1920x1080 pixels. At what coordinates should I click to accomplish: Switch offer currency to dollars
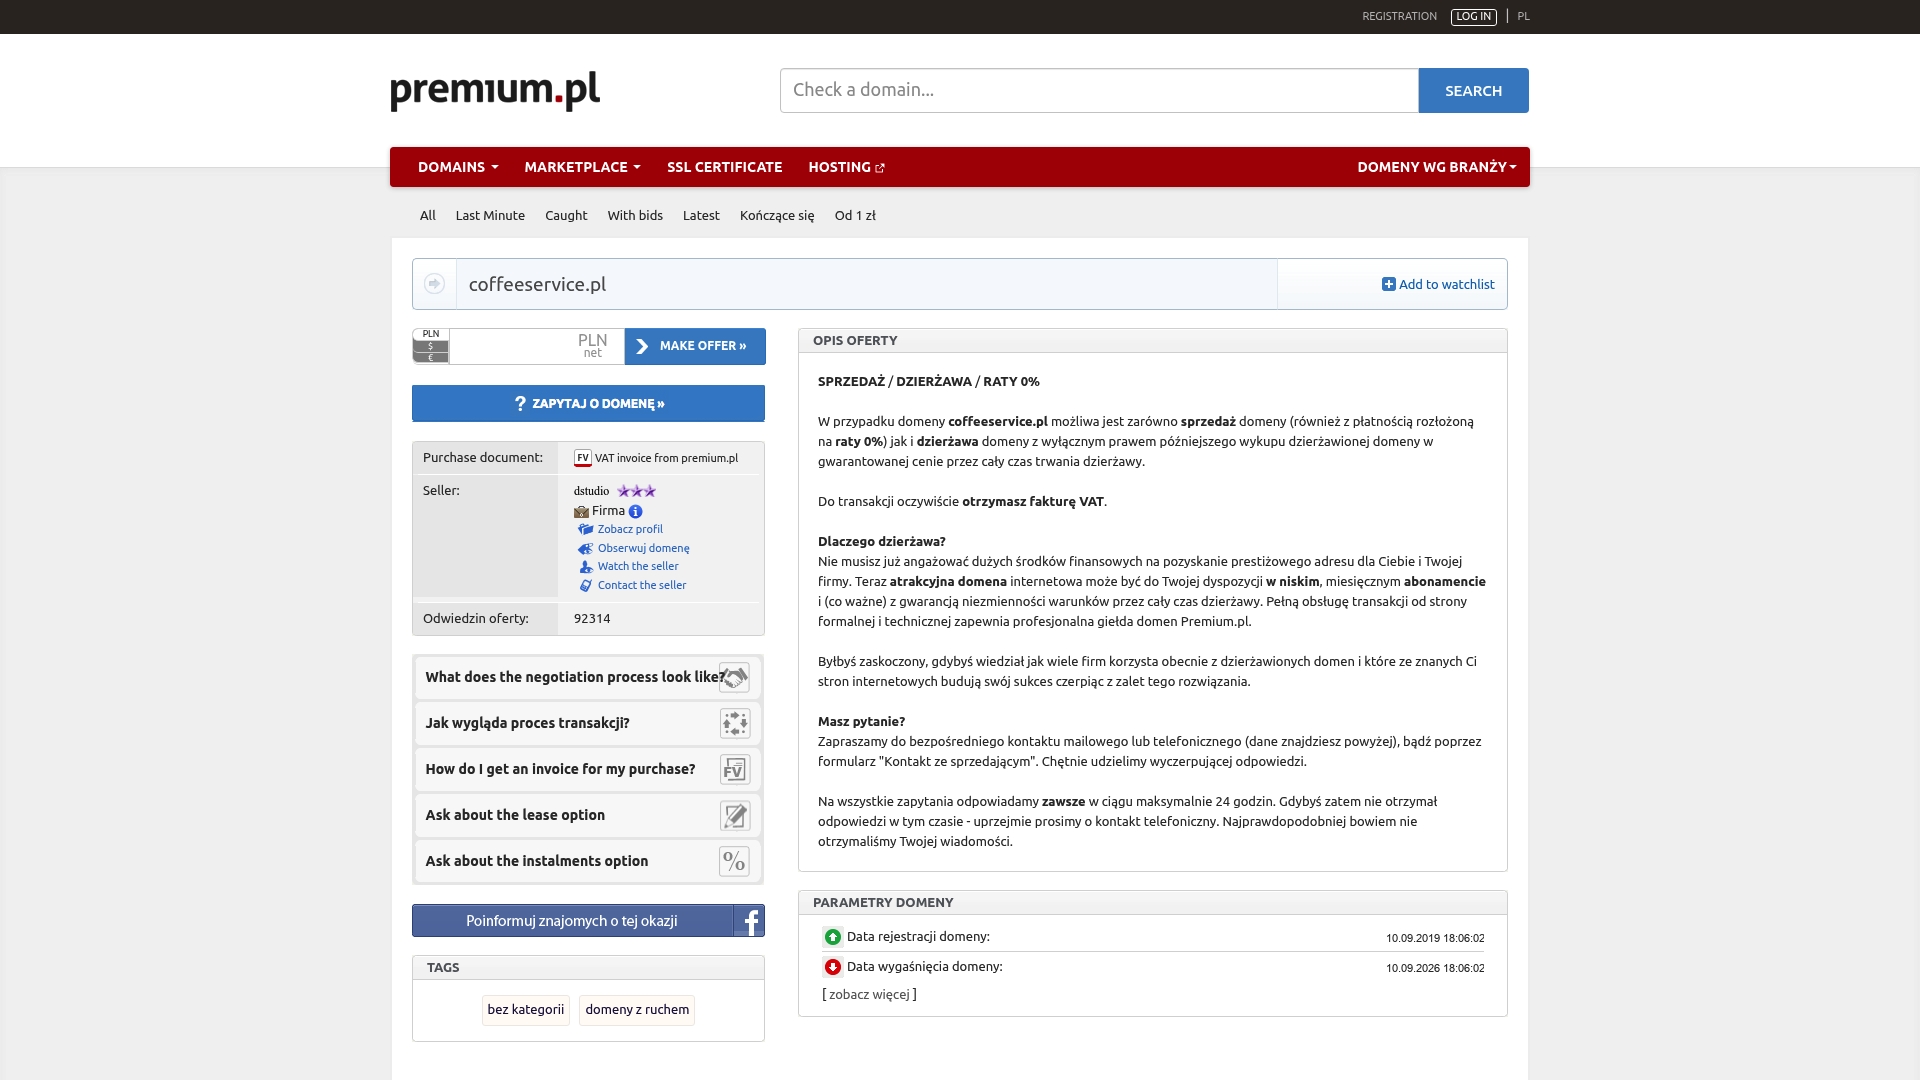[430, 346]
